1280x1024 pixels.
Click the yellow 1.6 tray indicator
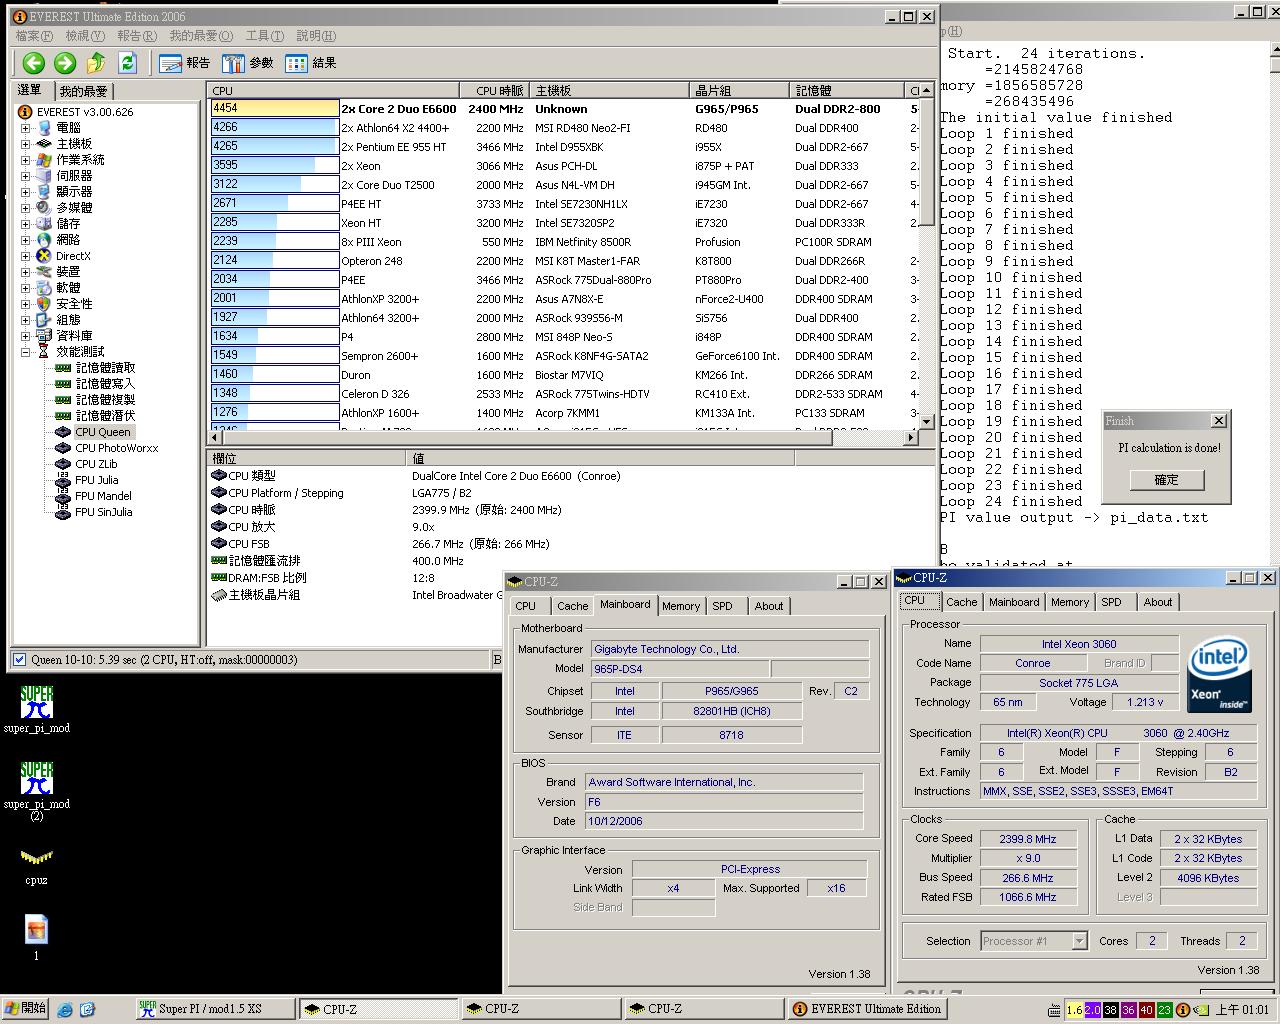point(1074,1010)
